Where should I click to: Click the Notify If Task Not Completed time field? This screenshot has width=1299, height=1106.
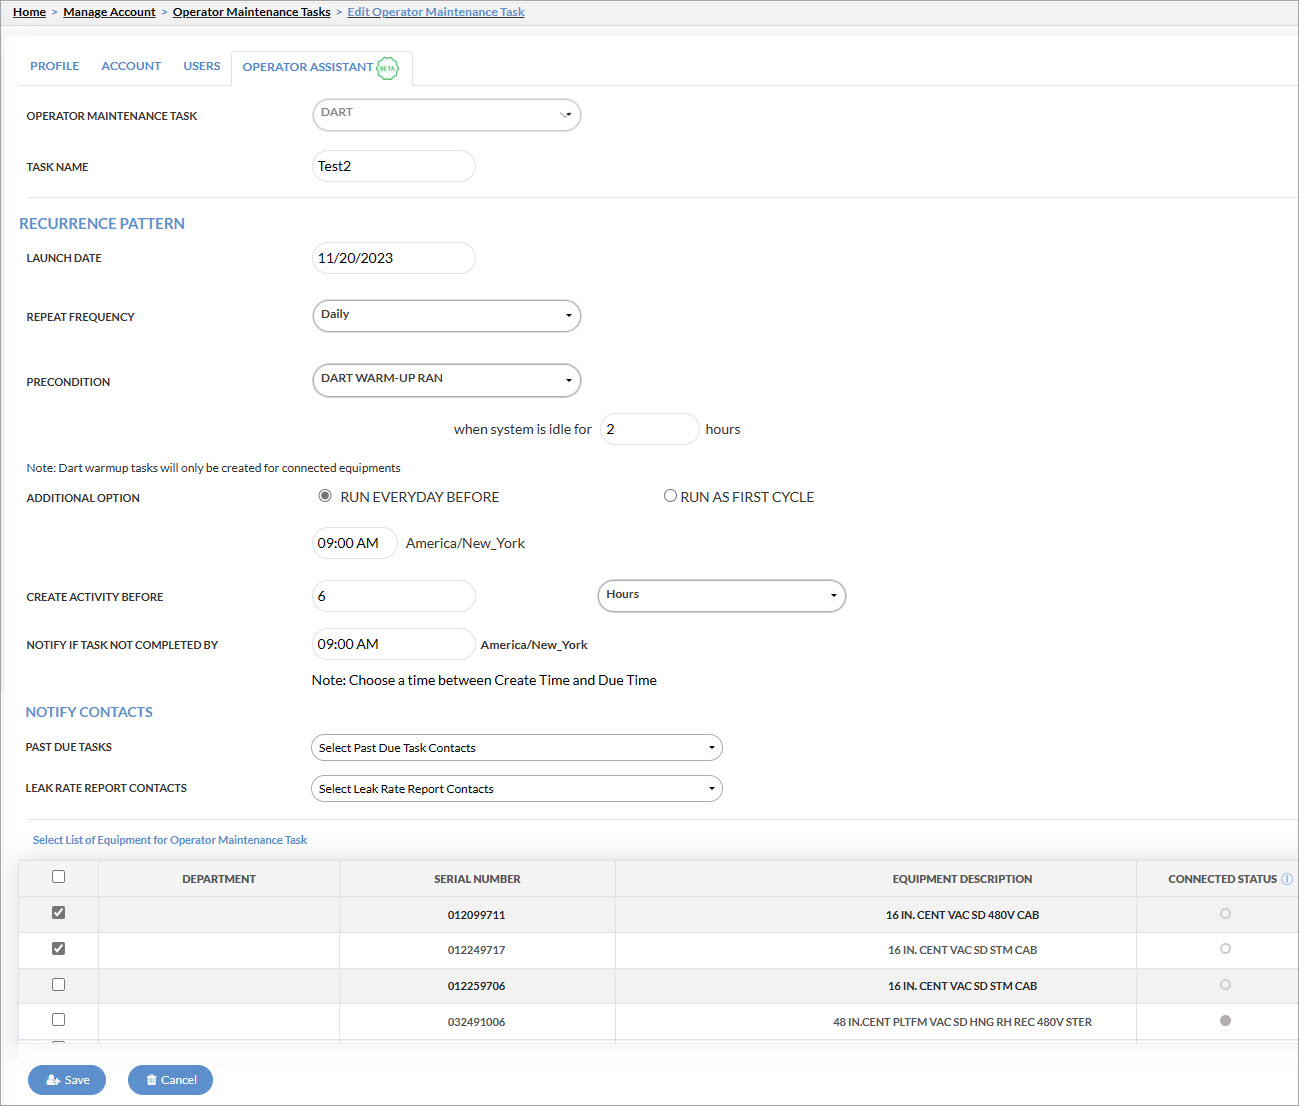coord(394,644)
